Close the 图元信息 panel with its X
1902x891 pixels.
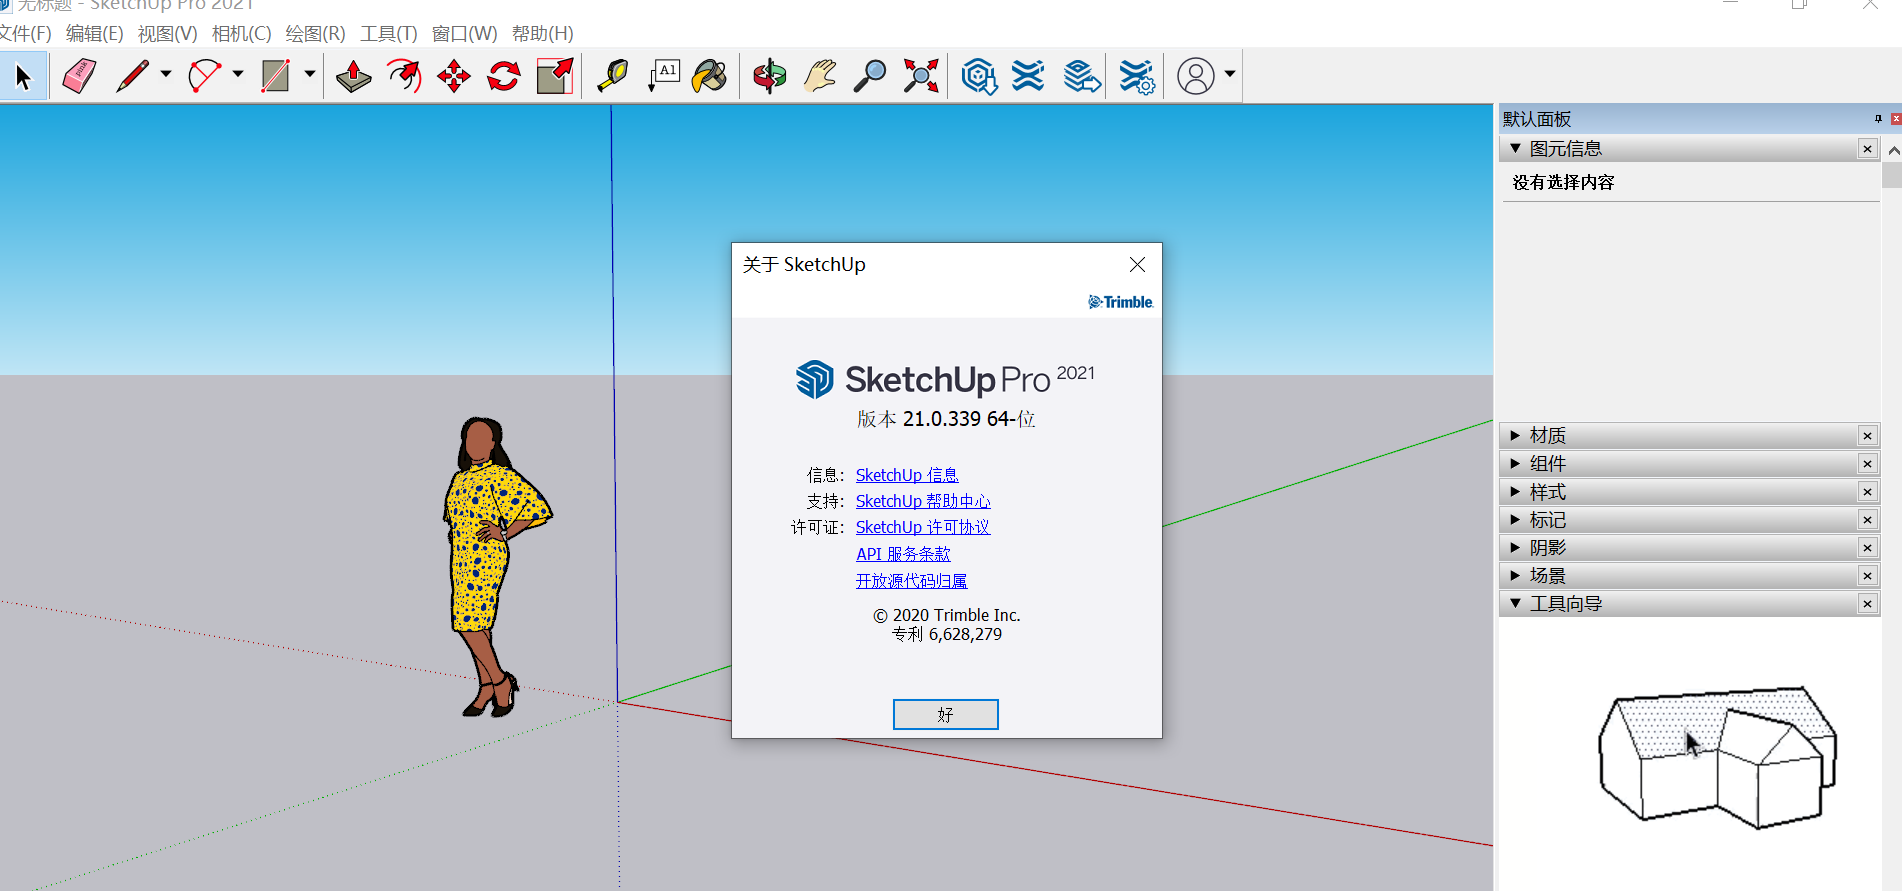pos(1867,149)
